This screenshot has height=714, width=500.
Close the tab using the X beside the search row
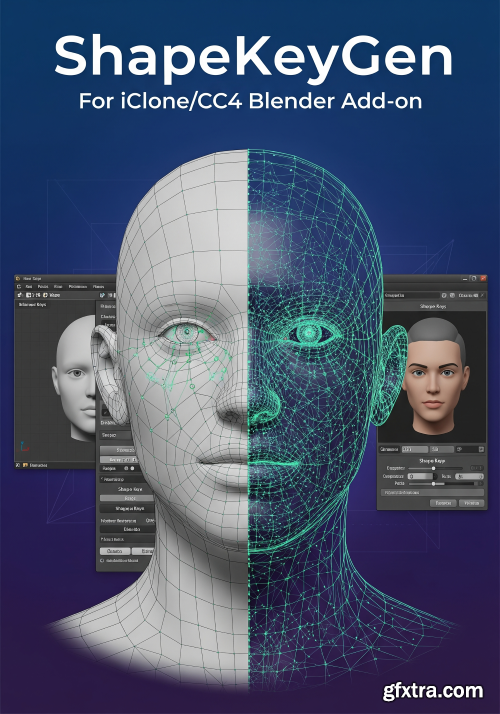pyautogui.click(x=482, y=295)
